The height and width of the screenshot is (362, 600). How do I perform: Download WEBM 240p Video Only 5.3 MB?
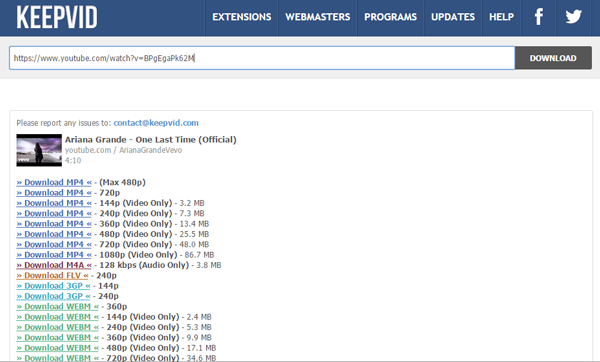click(57, 327)
